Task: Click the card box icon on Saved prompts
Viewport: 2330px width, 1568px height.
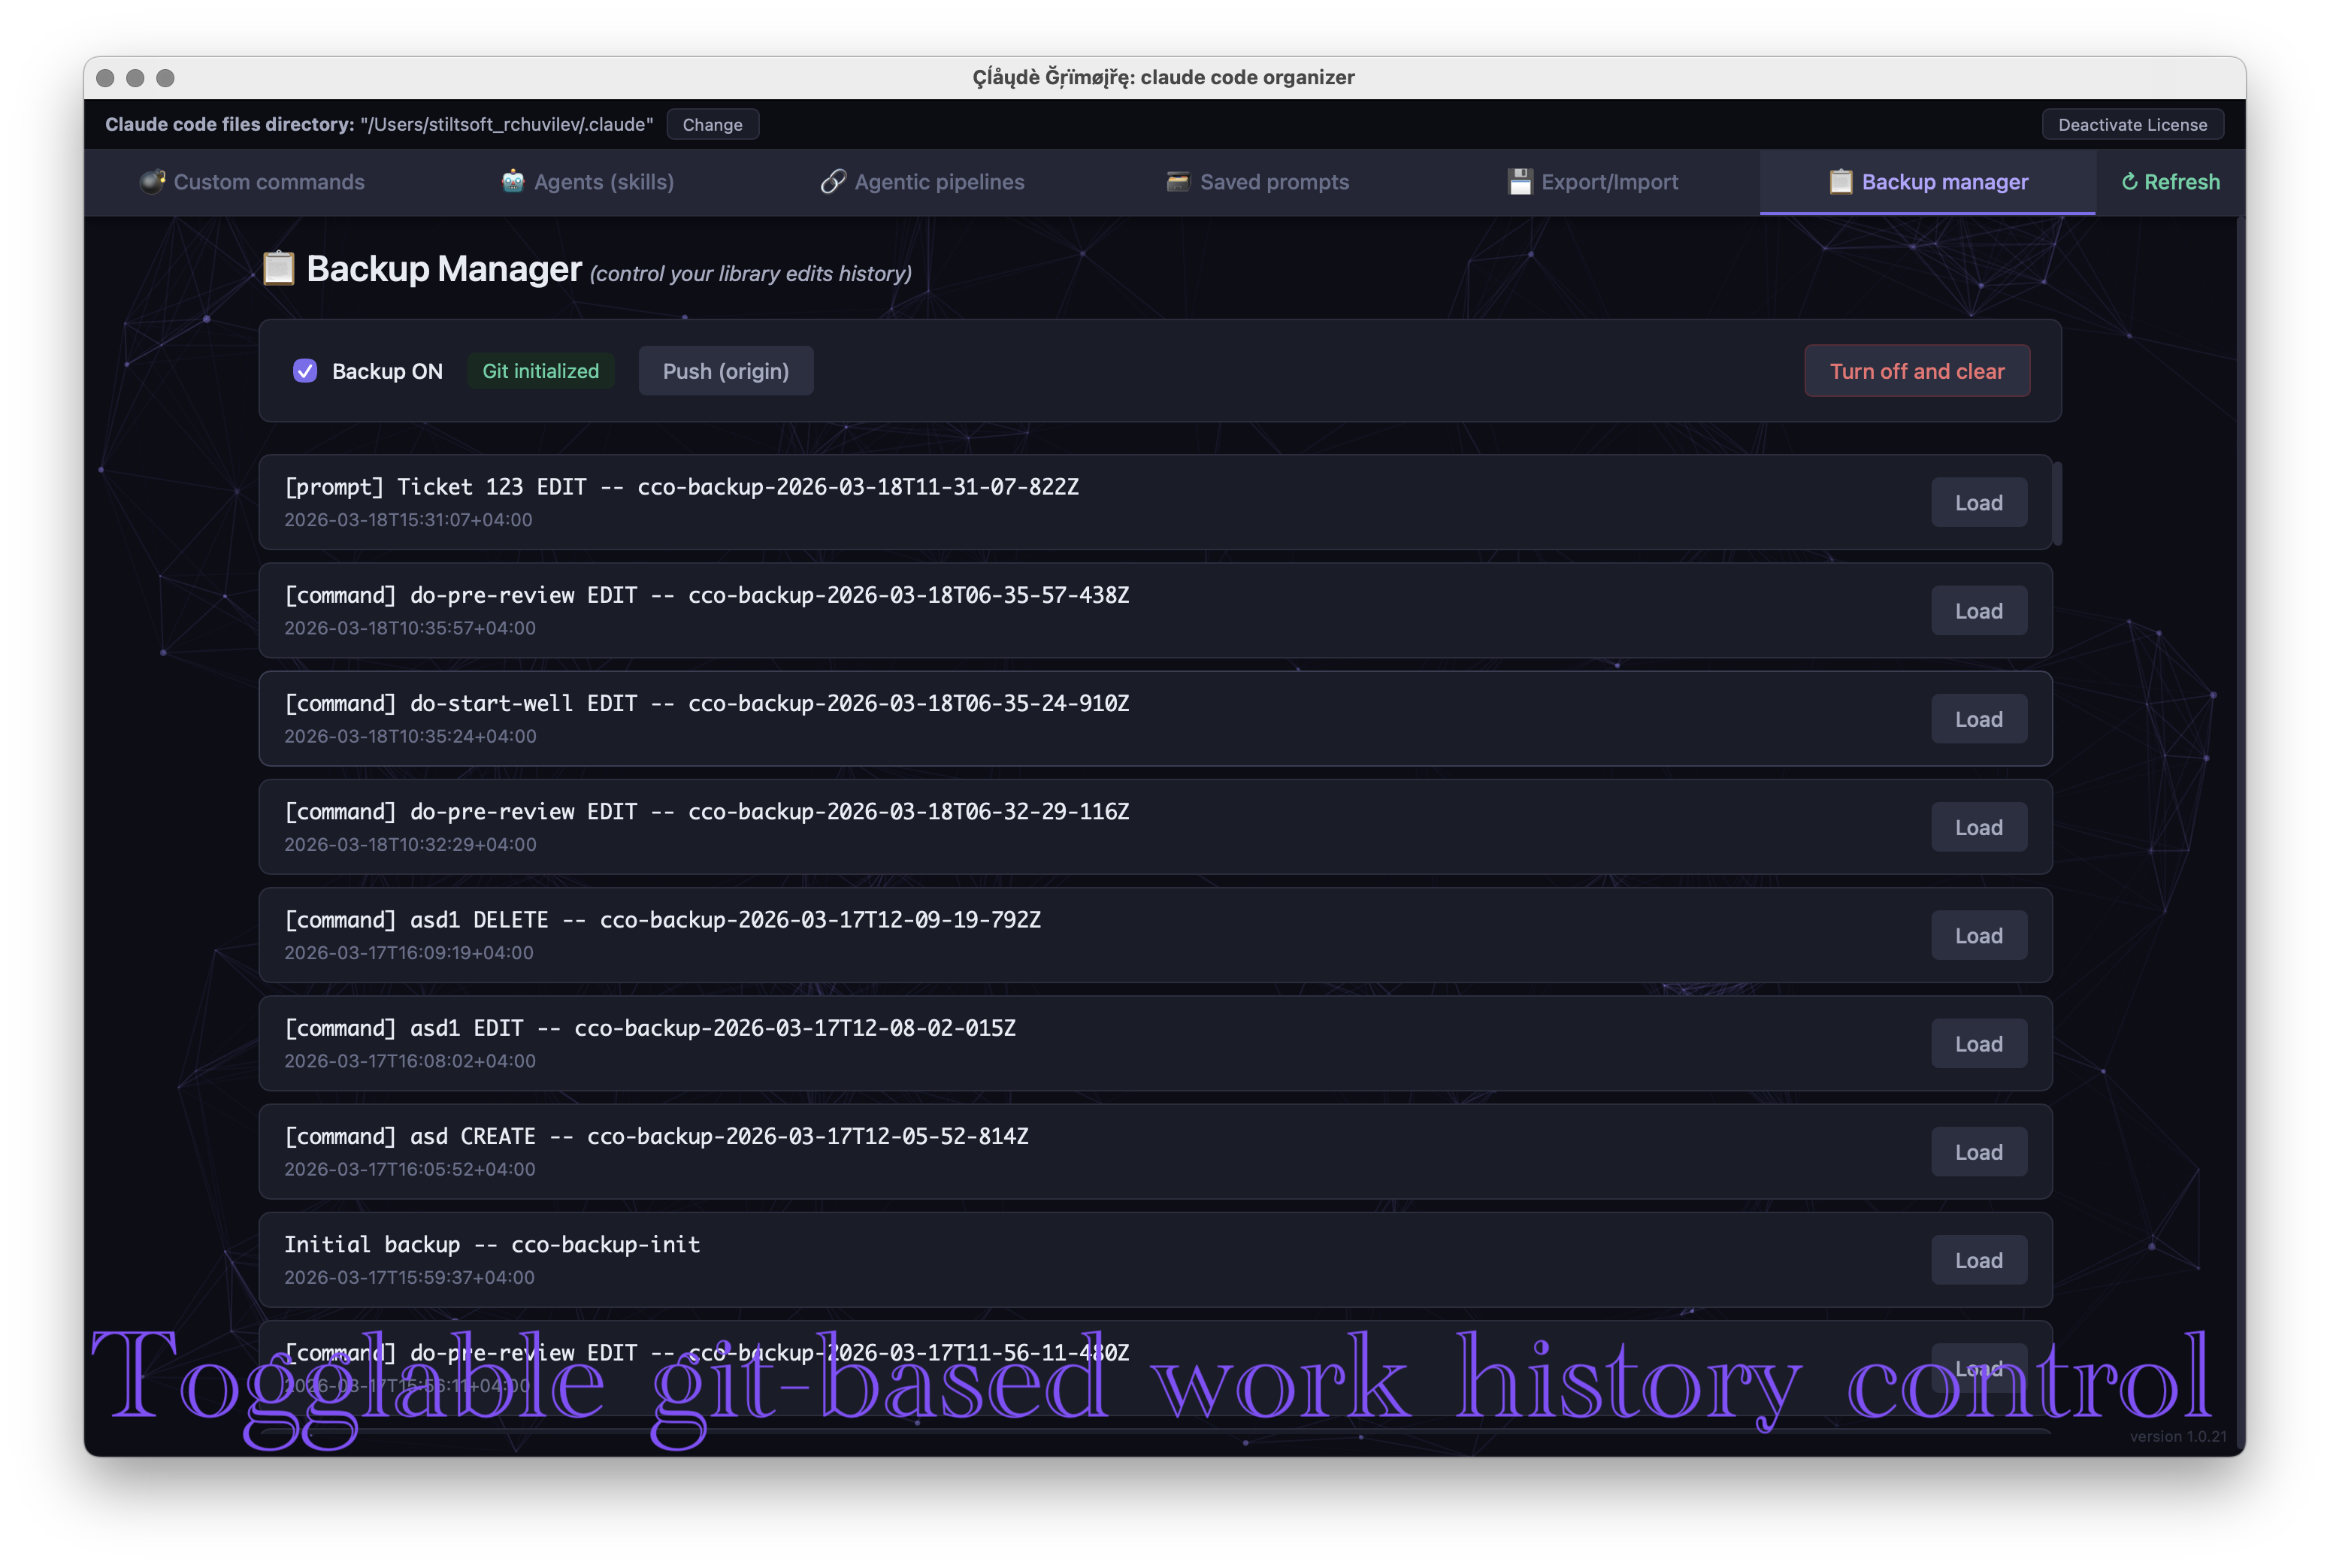Action: click(x=1178, y=182)
